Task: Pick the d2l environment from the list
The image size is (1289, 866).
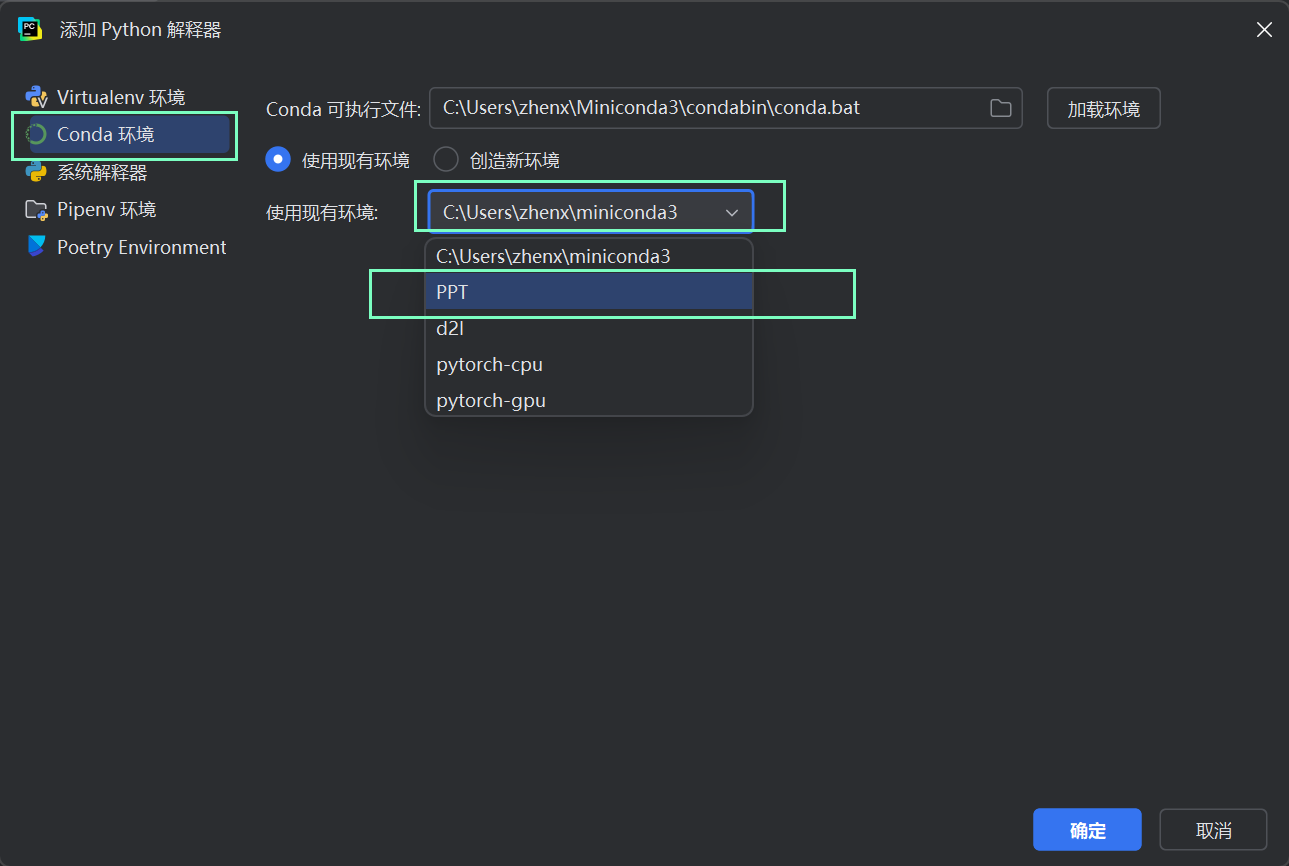Action: pyautogui.click(x=589, y=328)
